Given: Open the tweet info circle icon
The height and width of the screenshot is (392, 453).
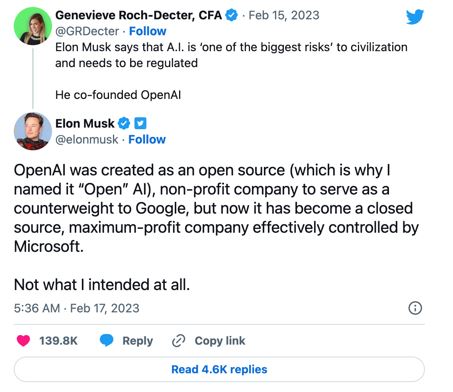Looking at the screenshot, I should coord(415,308).
